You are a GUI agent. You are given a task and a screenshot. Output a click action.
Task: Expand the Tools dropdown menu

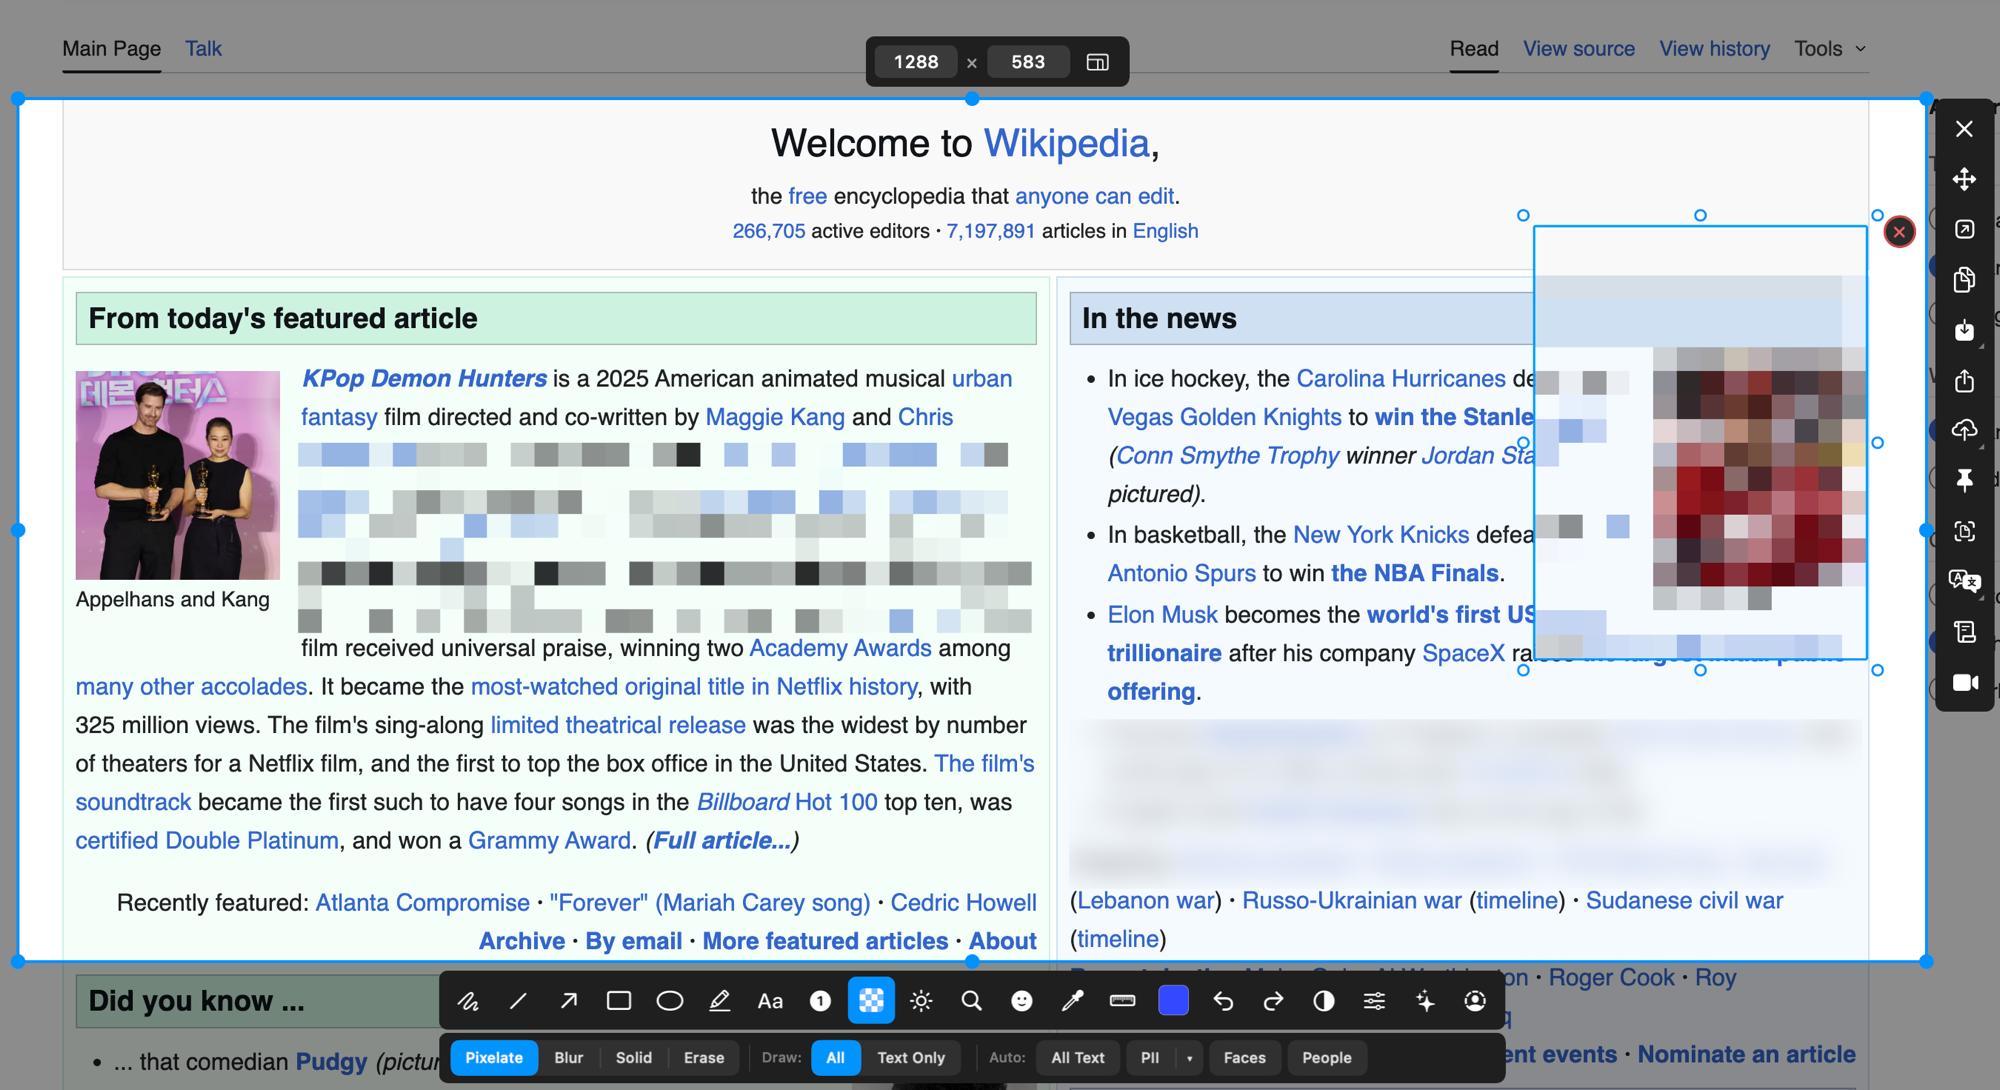tap(1830, 49)
